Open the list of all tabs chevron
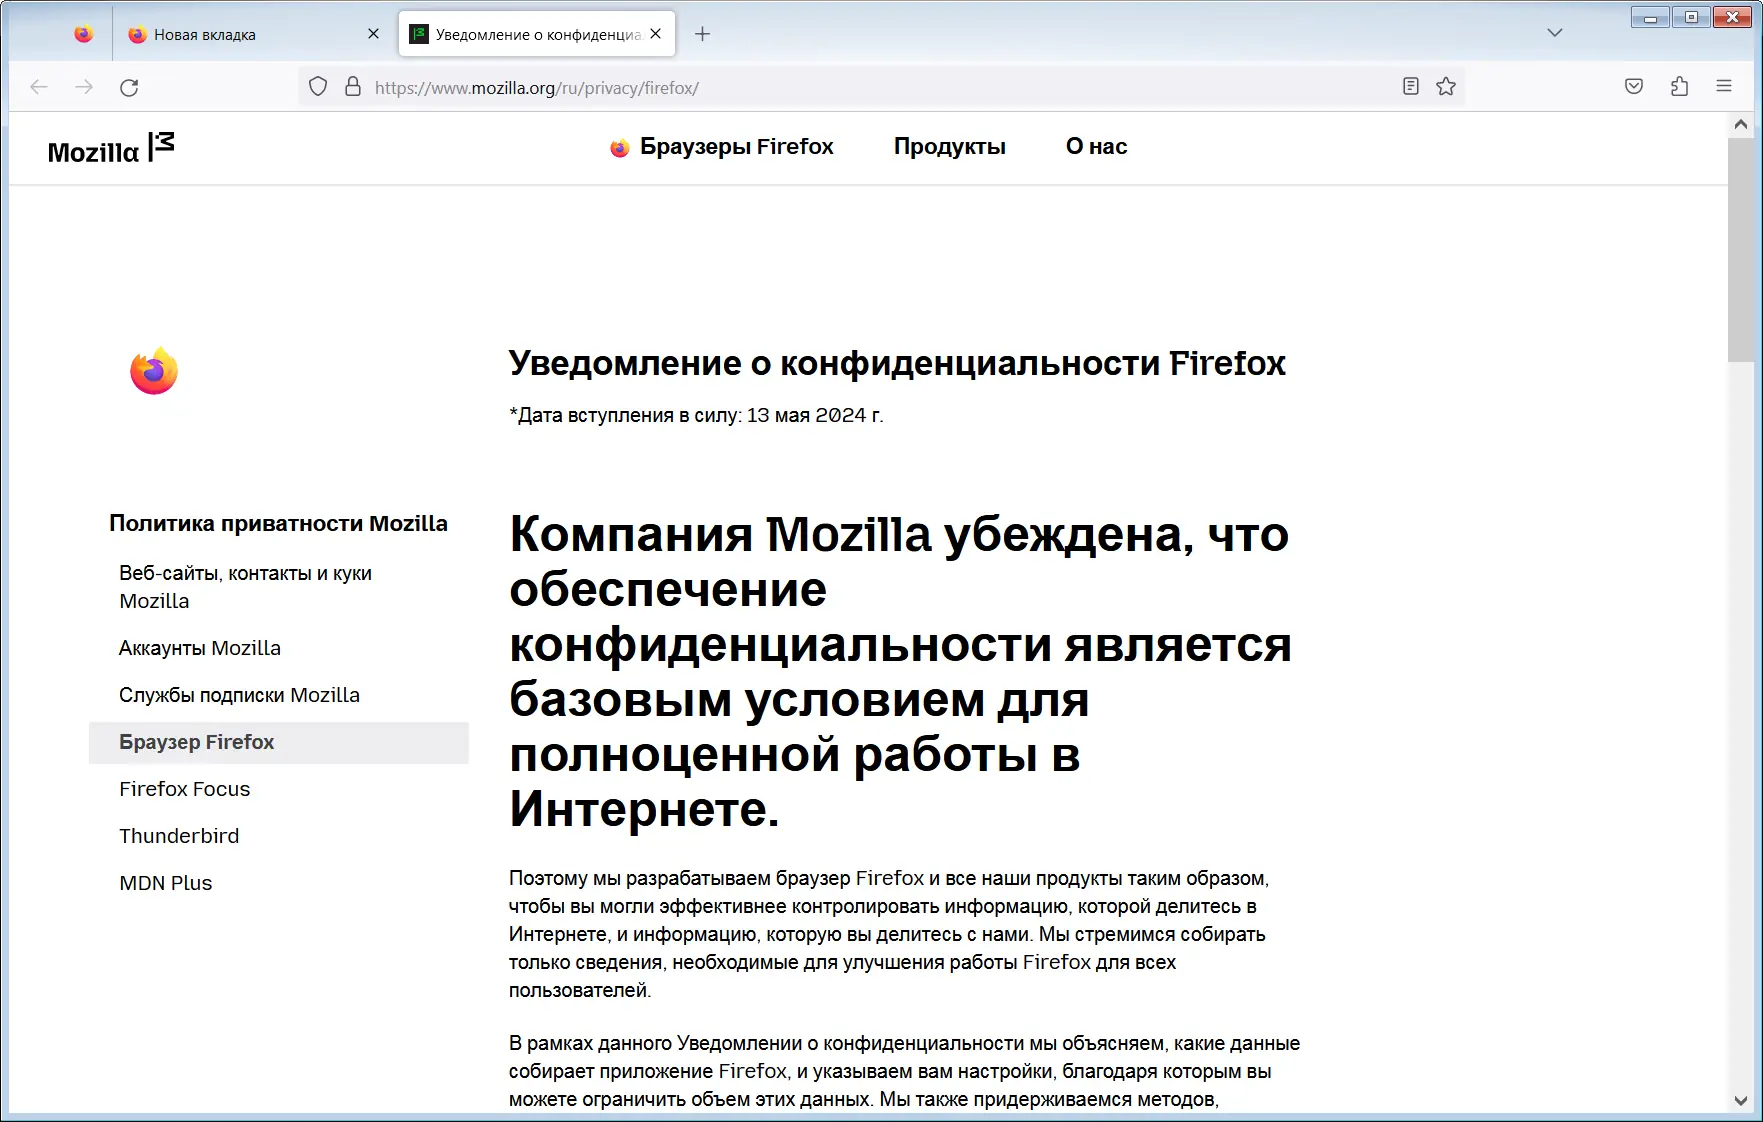The width and height of the screenshot is (1763, 1122). point(1554,32)
